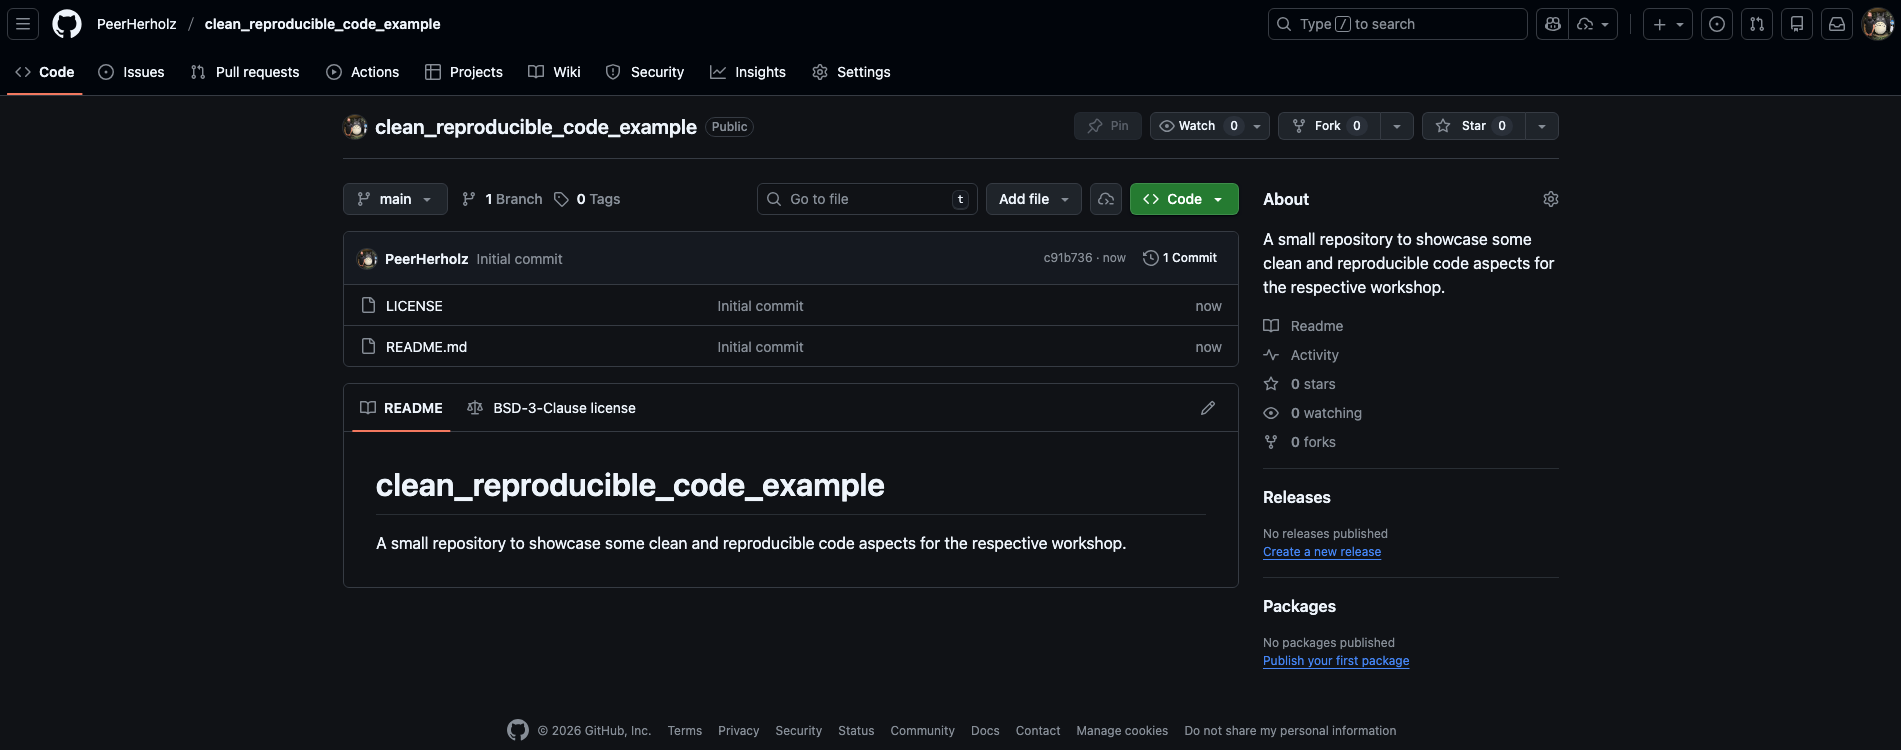
Task: Switch to BSD-3-Clause license tab
Action: (551, 408)
